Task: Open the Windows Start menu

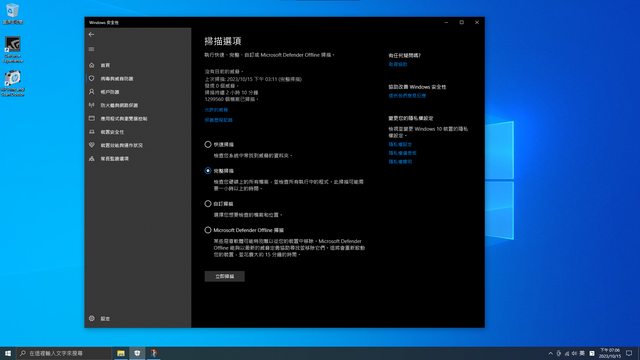Action: click(x=8, y=353)
